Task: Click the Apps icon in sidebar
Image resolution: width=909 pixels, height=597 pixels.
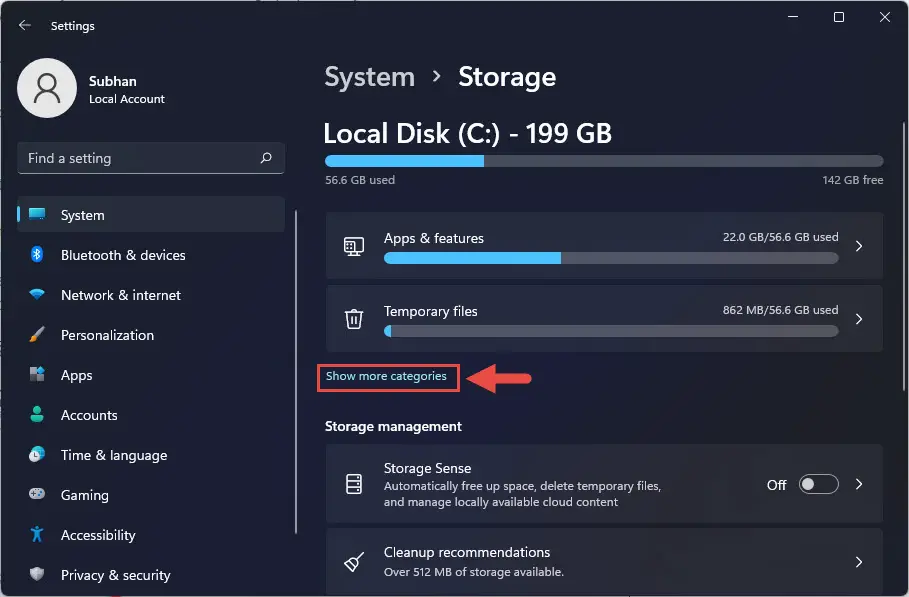Action: click(x=37, y=374)
